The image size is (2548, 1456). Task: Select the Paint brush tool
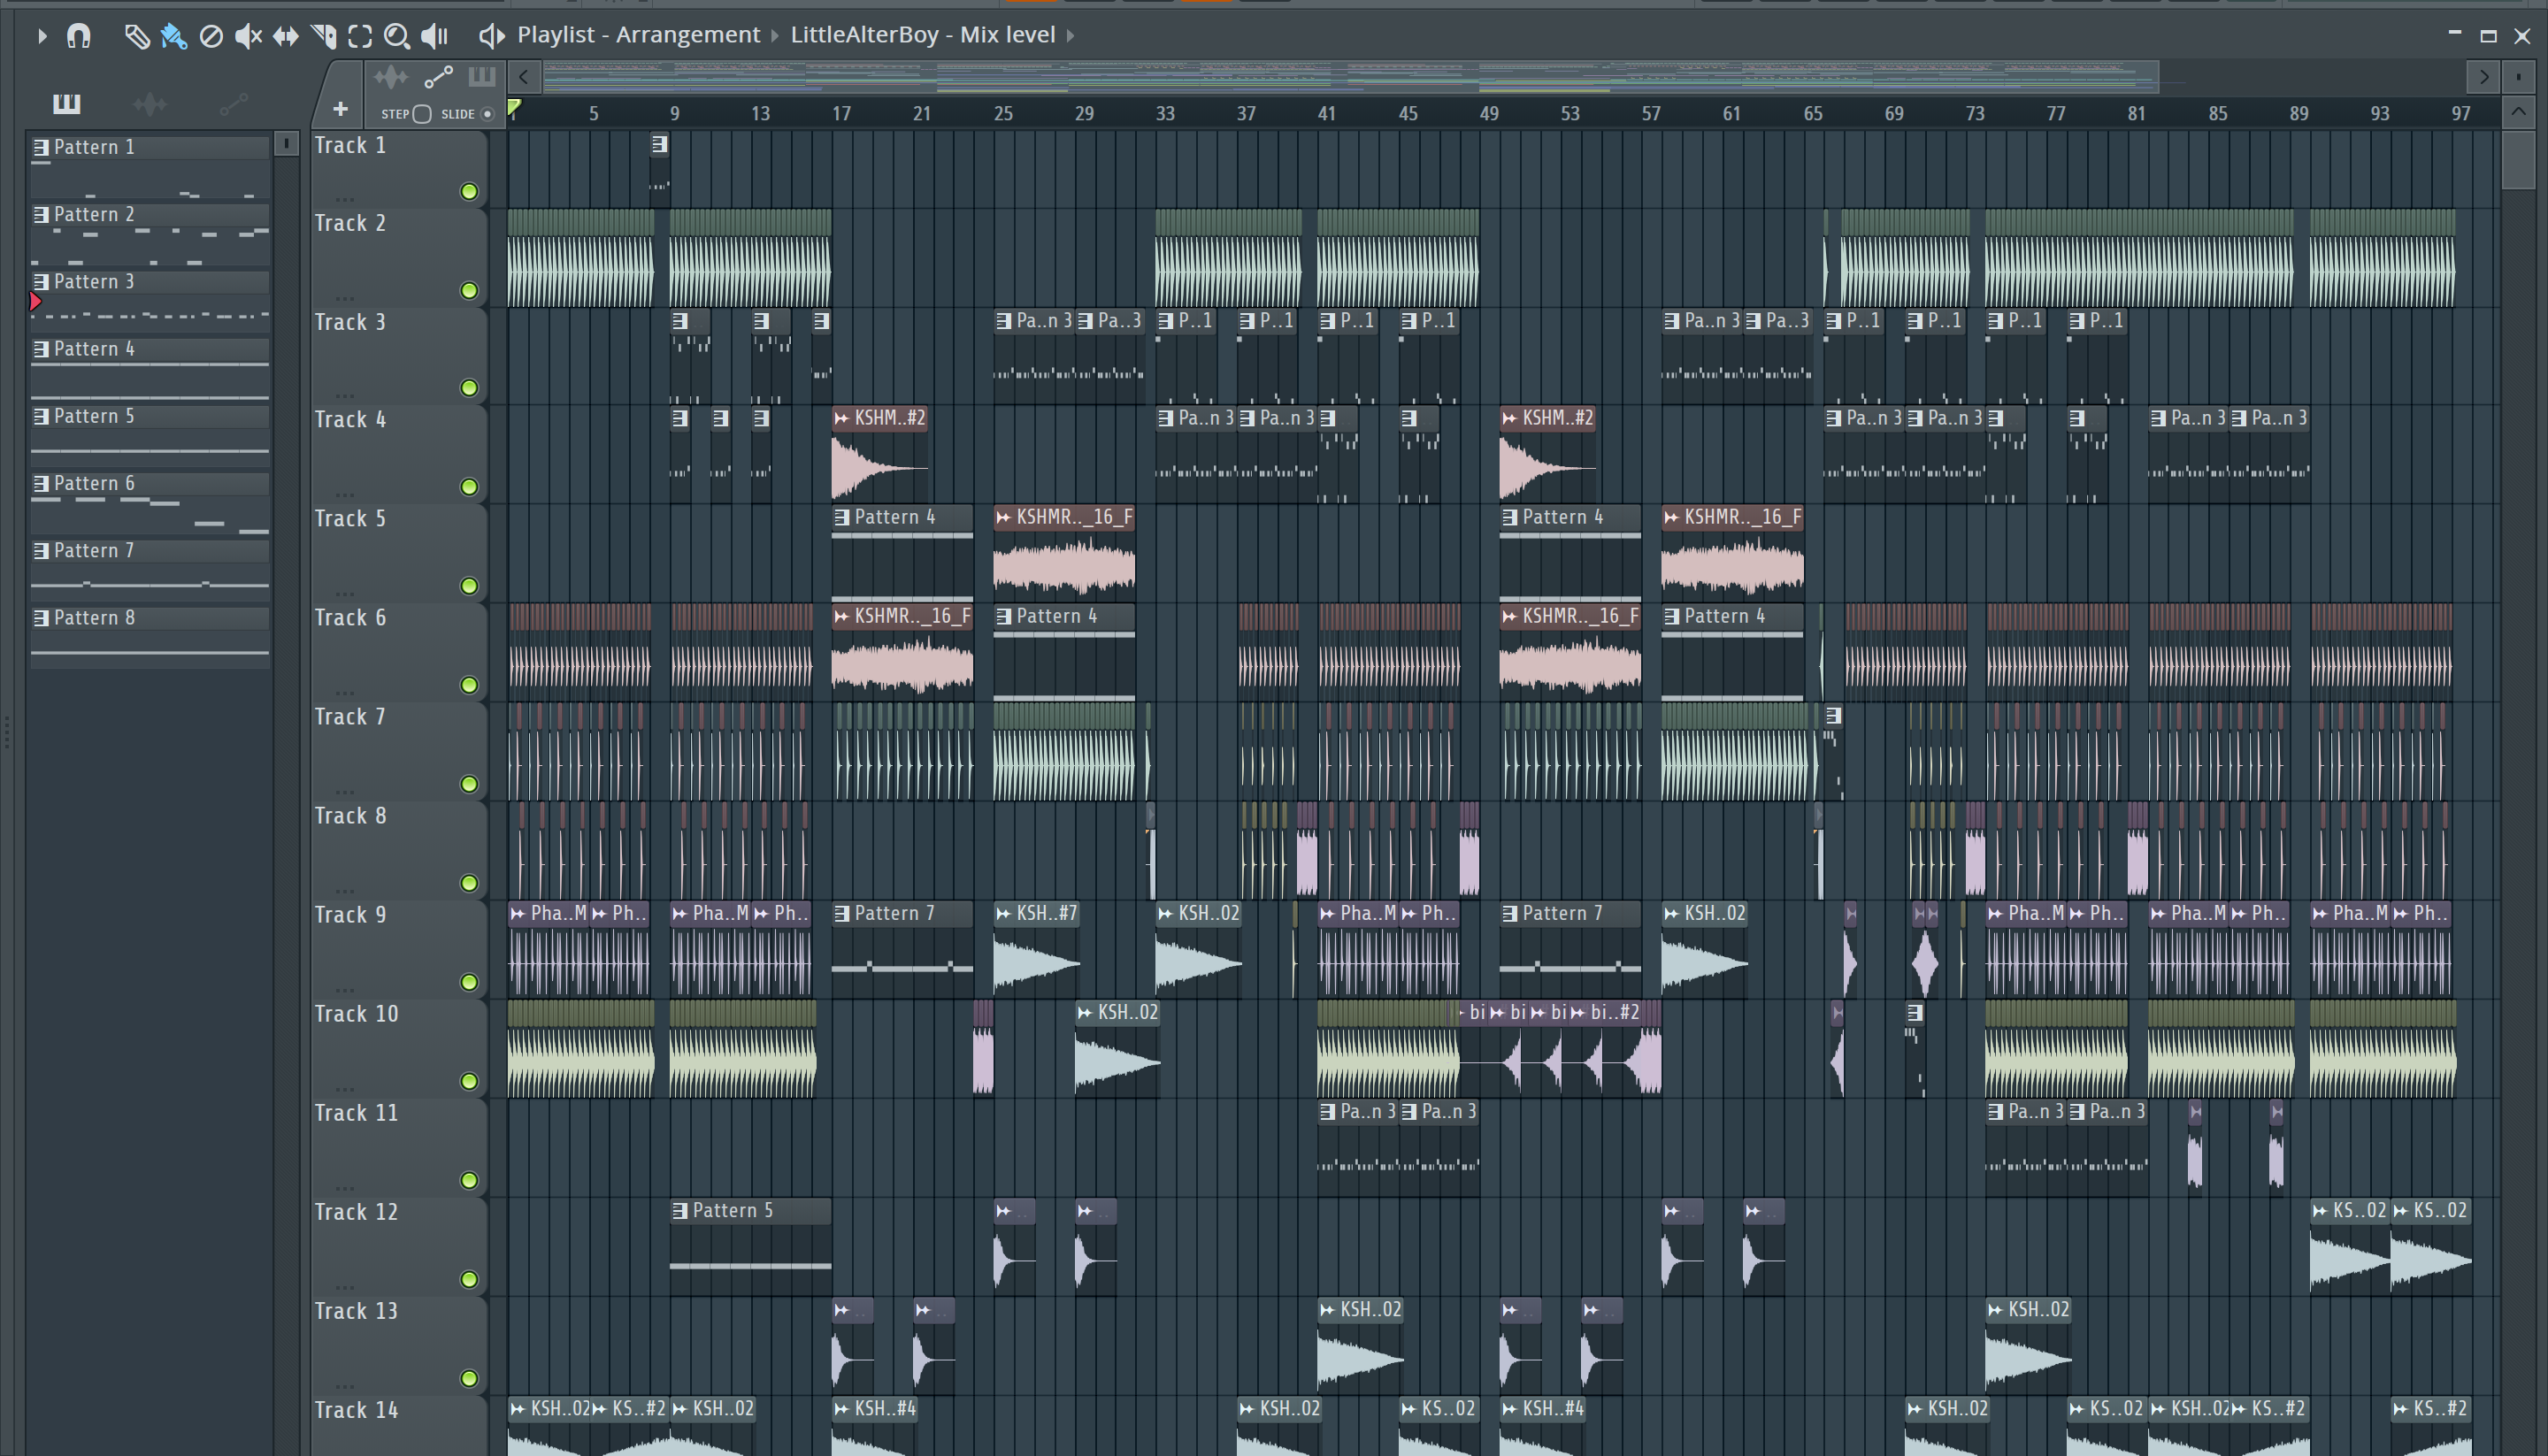173,36
